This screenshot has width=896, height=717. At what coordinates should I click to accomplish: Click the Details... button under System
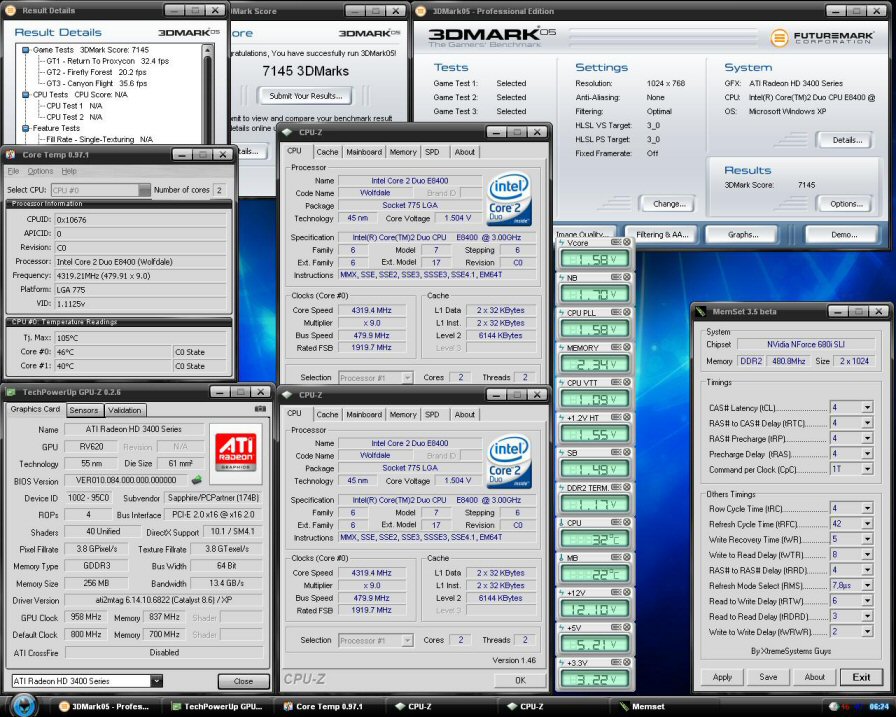click(x=846, y=140)
